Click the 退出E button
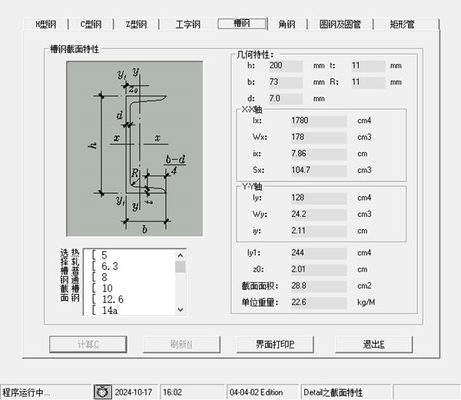The image size is (461, 400). (x=374, y=344)
